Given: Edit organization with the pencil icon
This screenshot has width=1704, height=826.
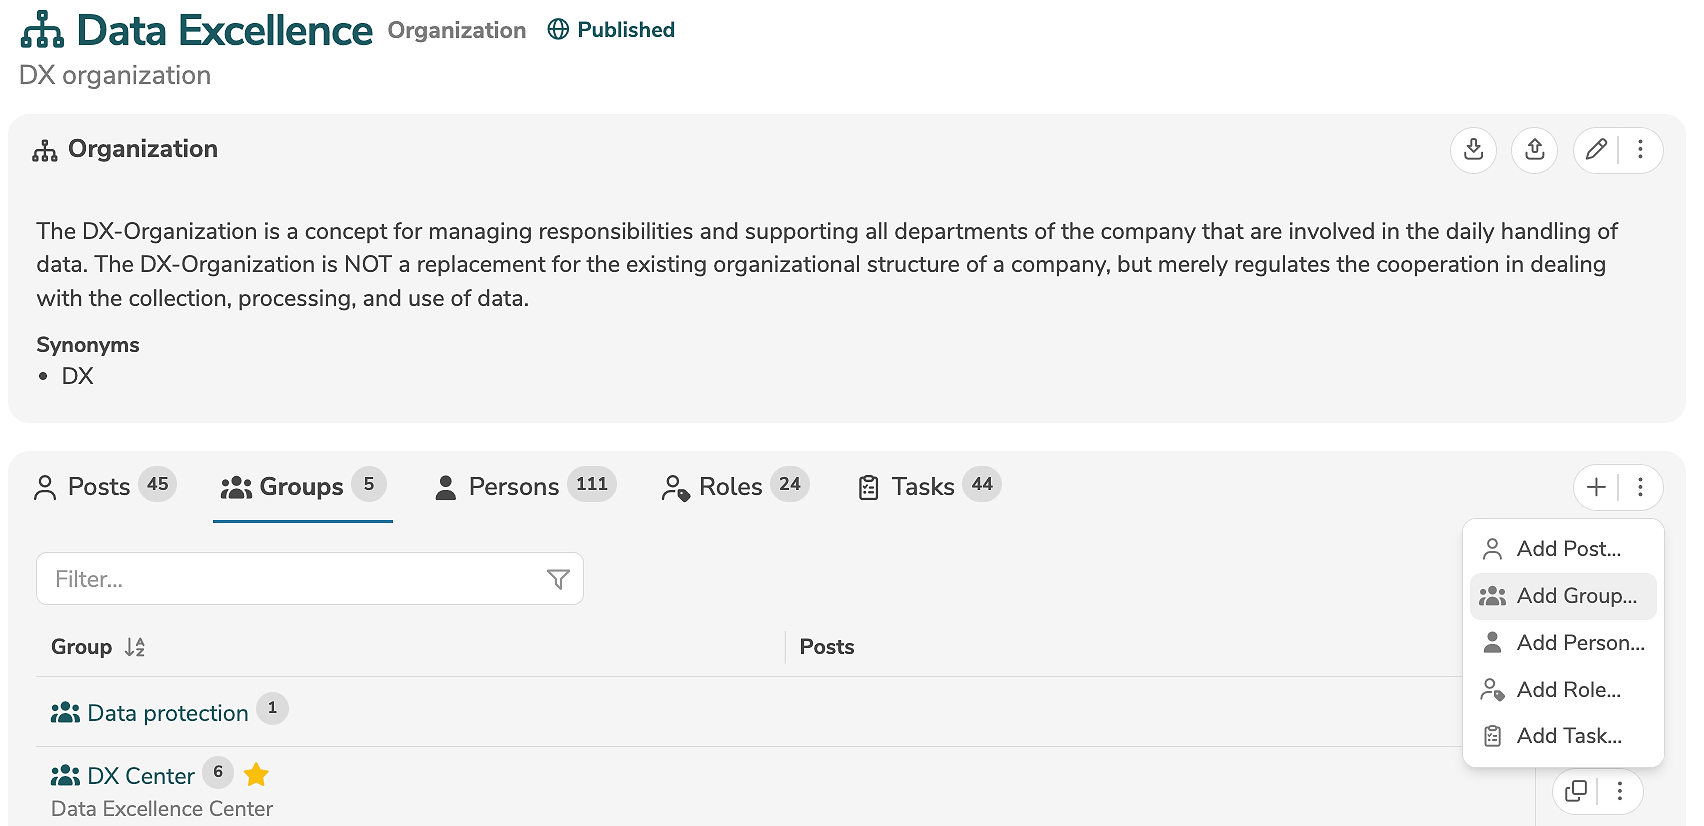Looking at the screenshot, I should coord(1596,150).
